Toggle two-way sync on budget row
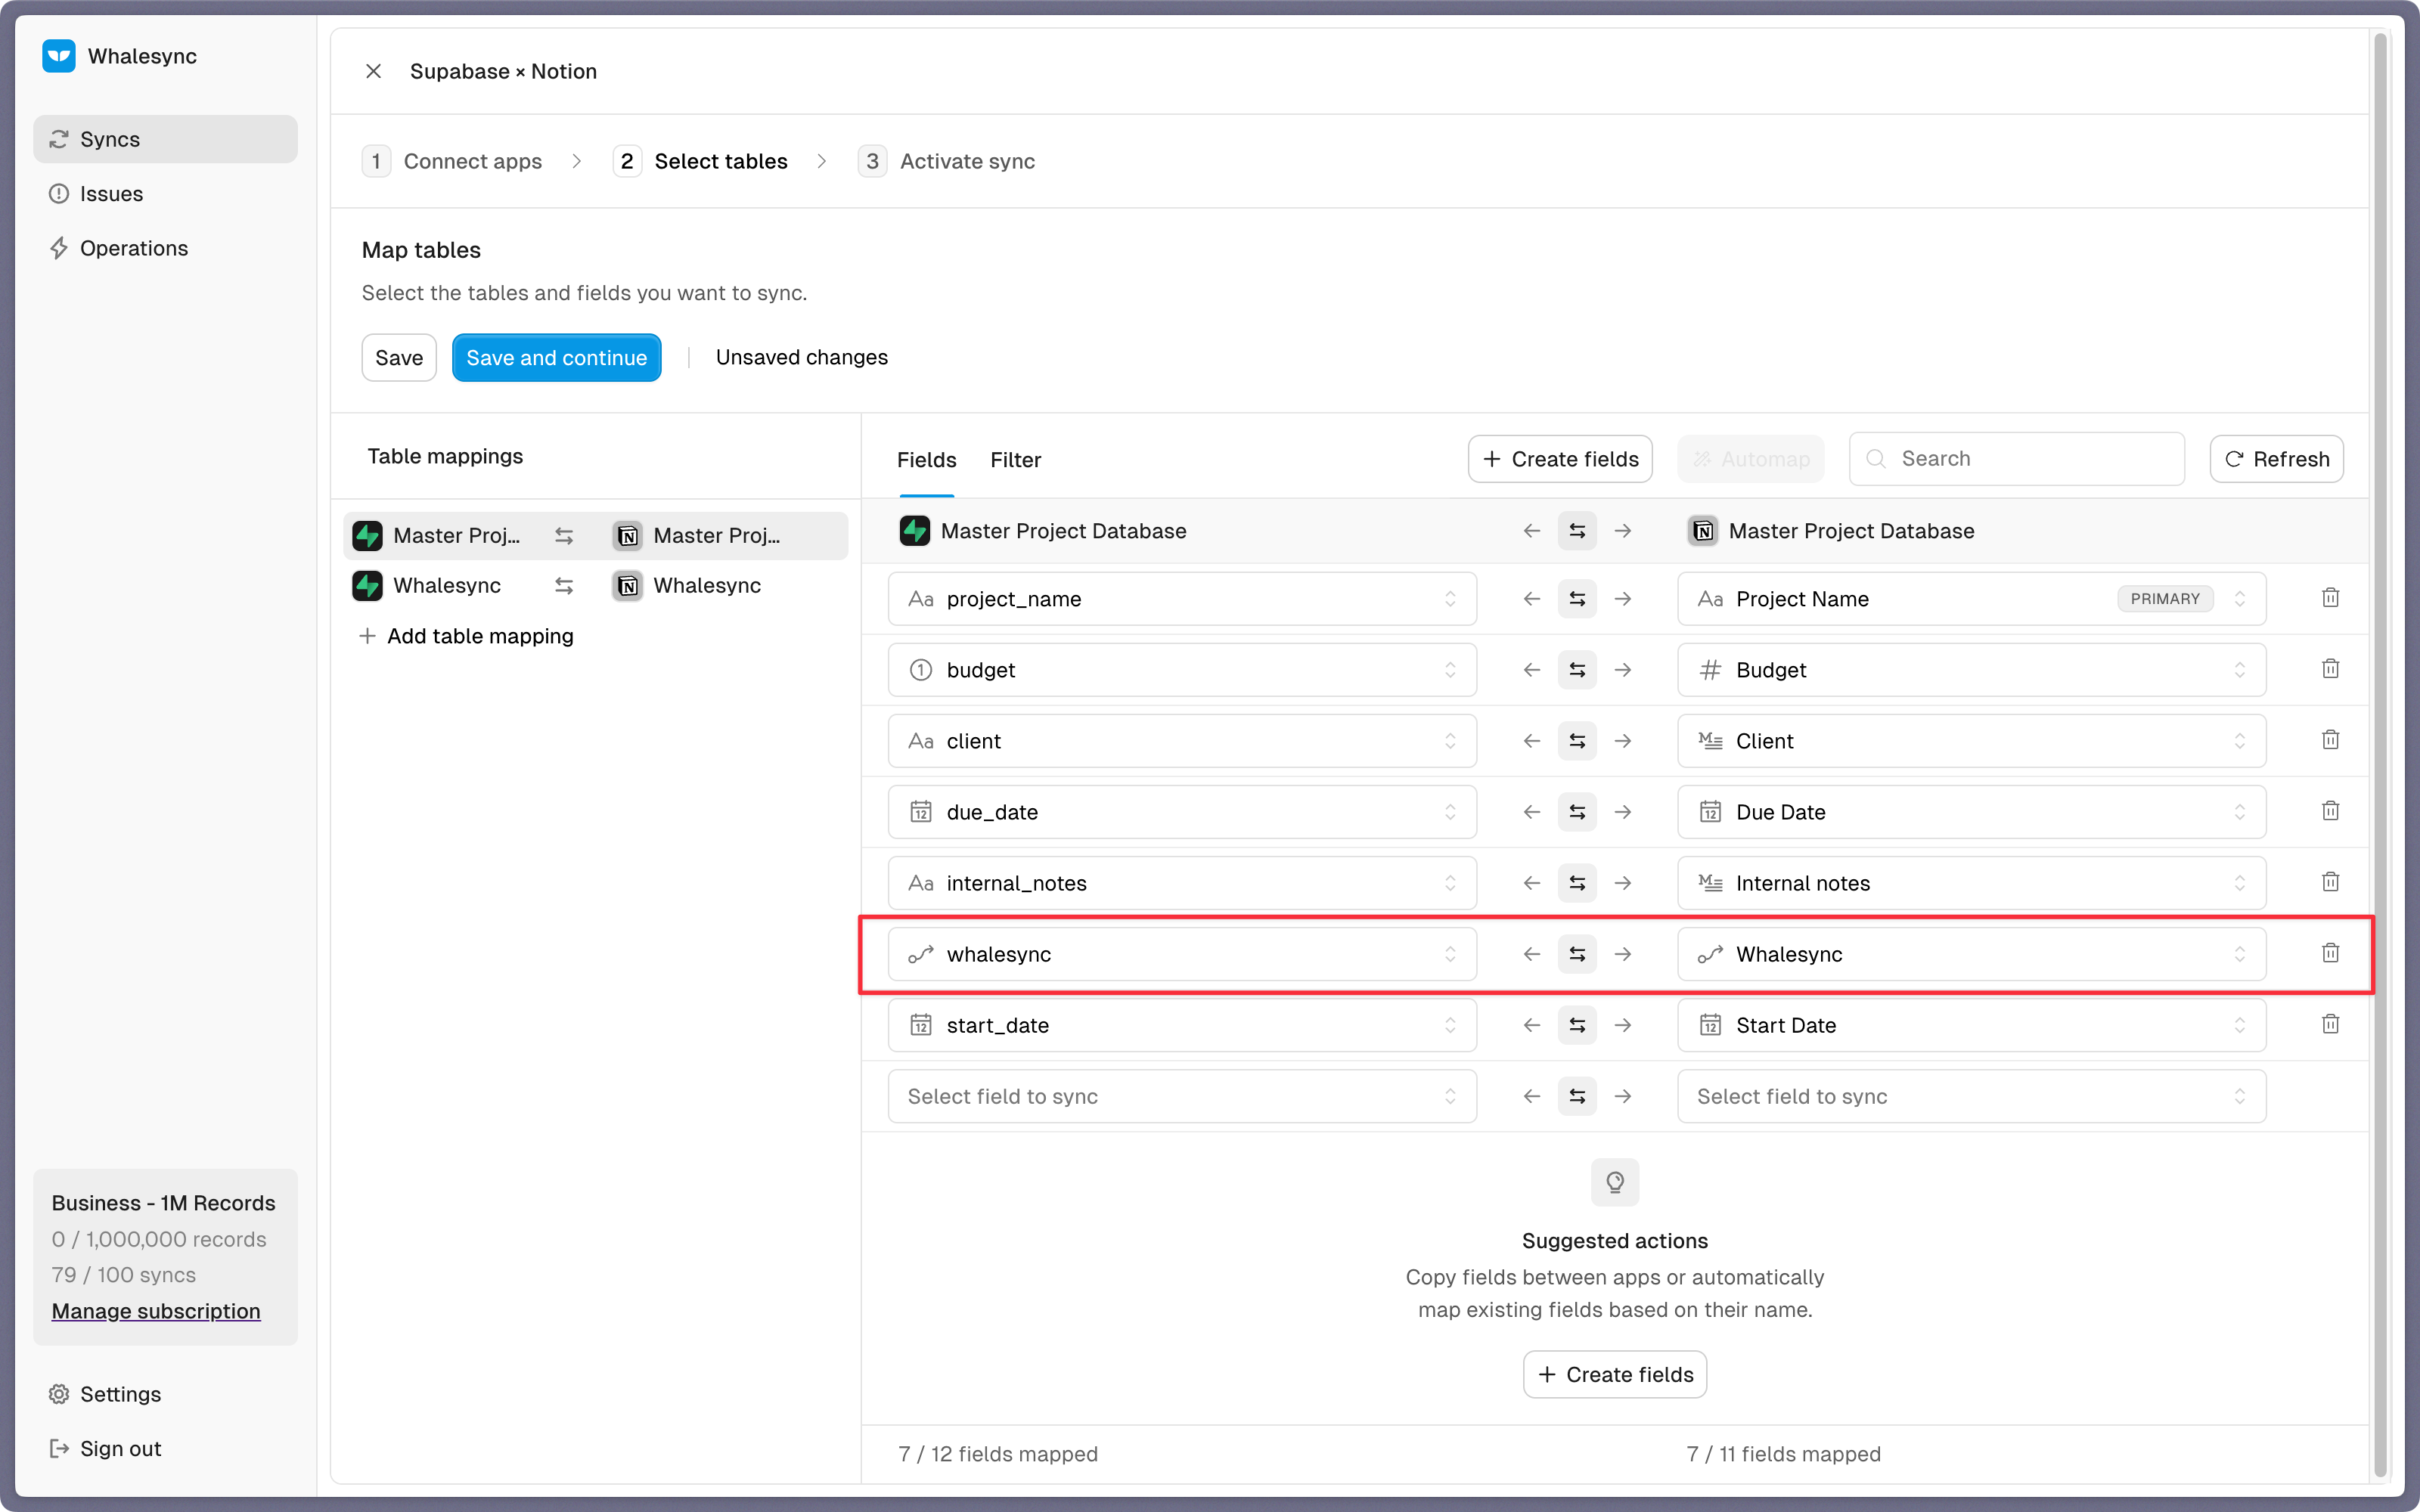This screenshot has width=2420, height=1512. (x=1577, y=670)
